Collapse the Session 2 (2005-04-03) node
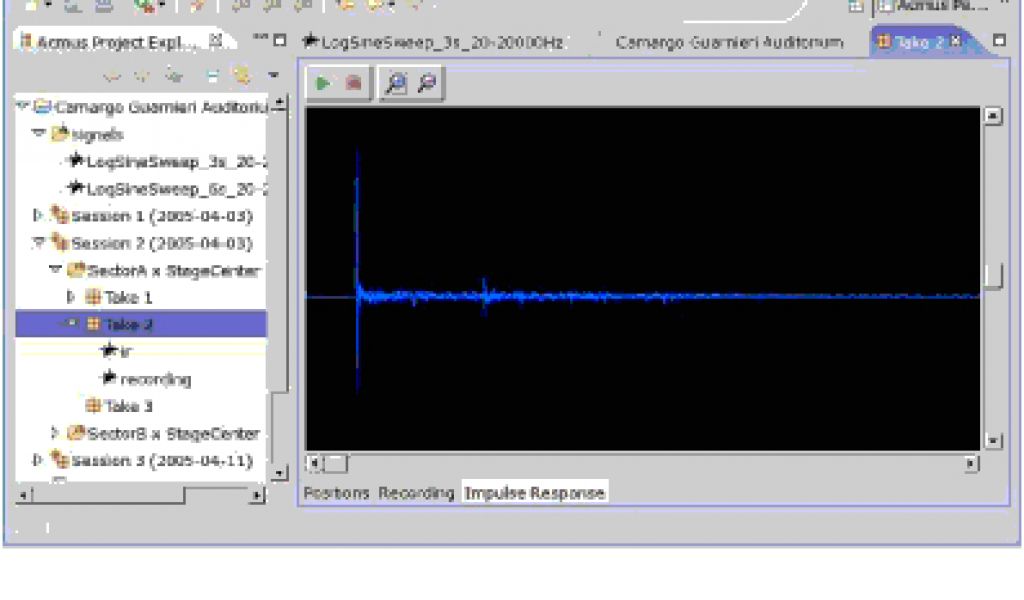The height and width of the screenshot is (600, 1024). point(39,242)
